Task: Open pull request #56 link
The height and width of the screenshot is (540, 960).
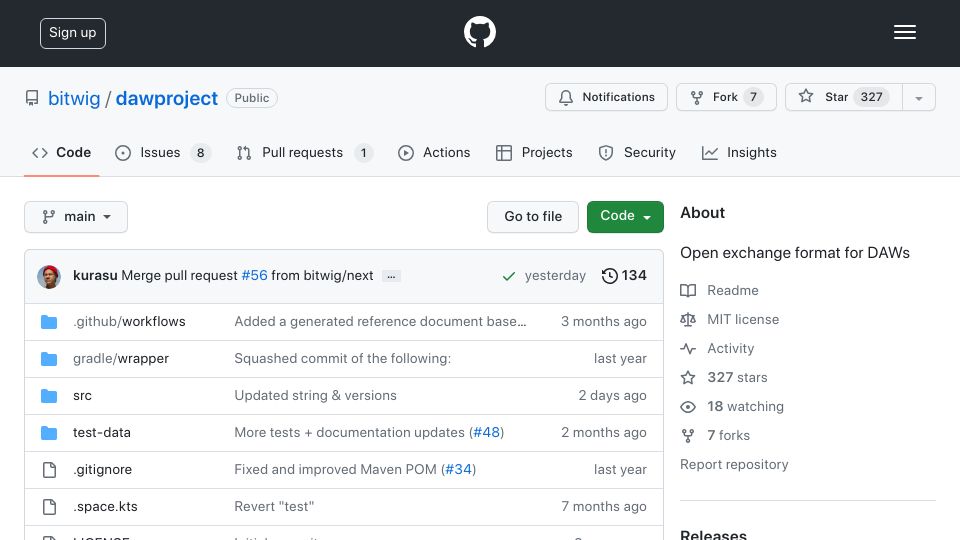Action: pyautogui.click(x=255, y=276)
